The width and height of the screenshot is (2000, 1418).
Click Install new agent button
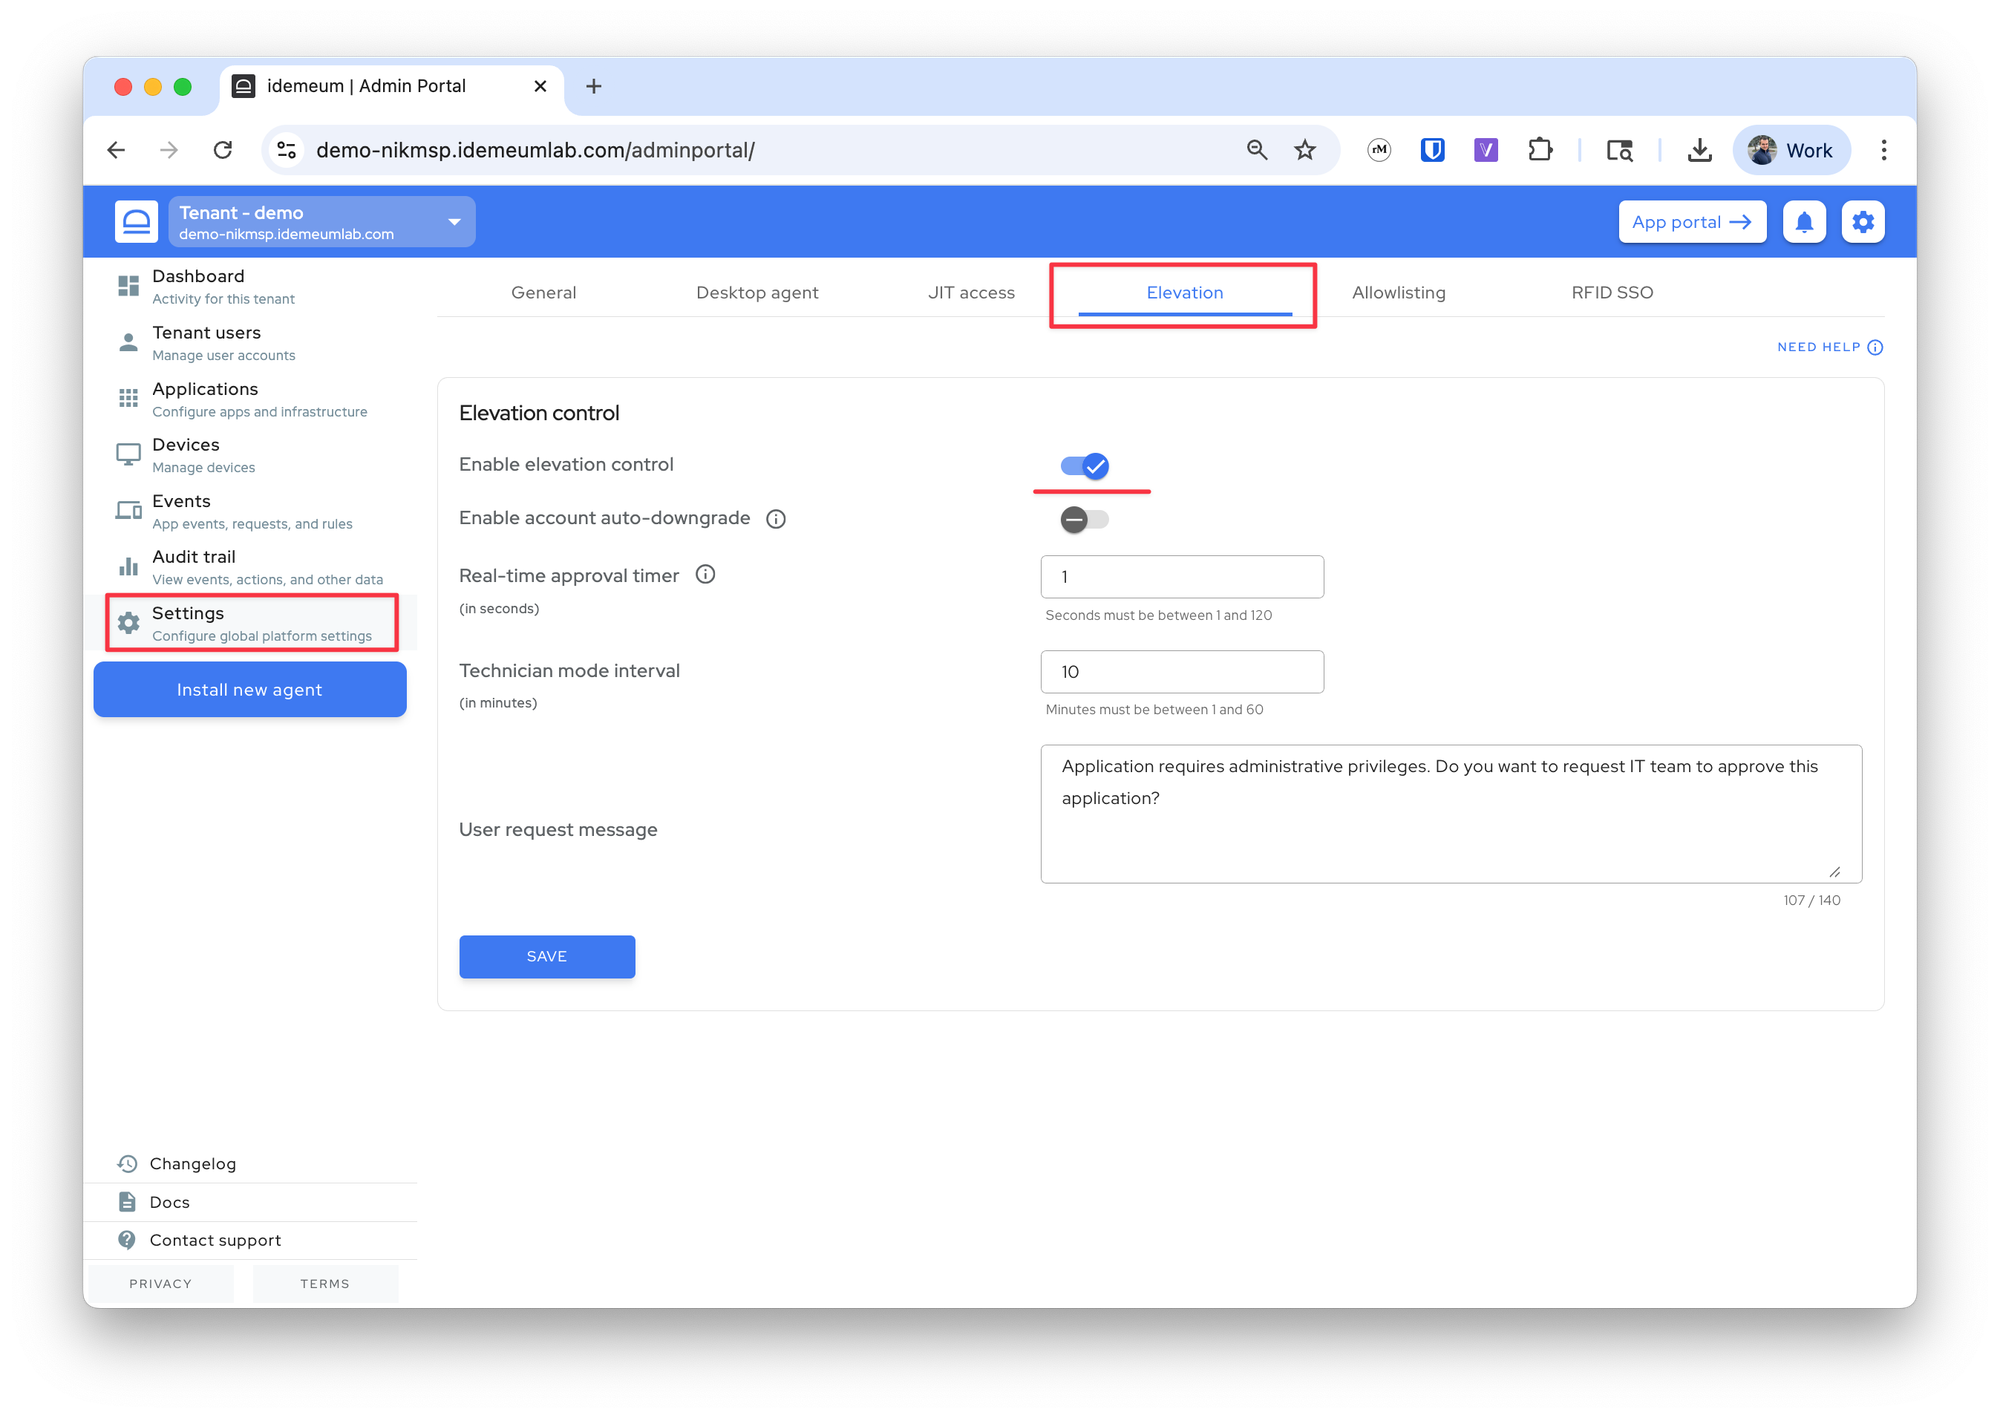[250, 690]
